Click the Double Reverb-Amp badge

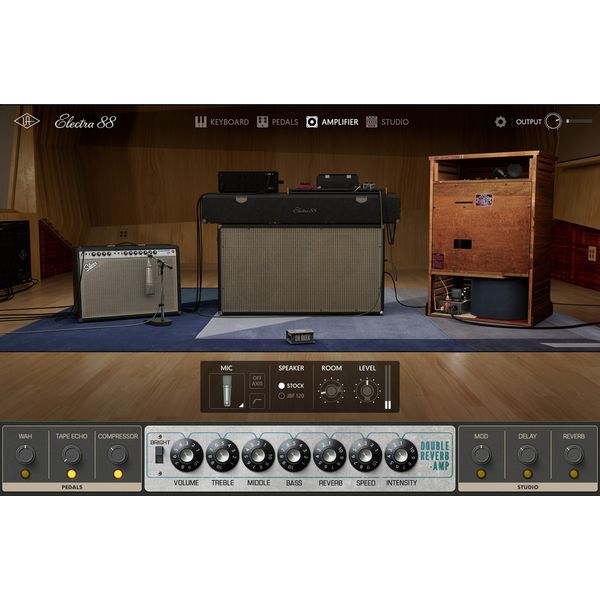(x=435, y=456)
